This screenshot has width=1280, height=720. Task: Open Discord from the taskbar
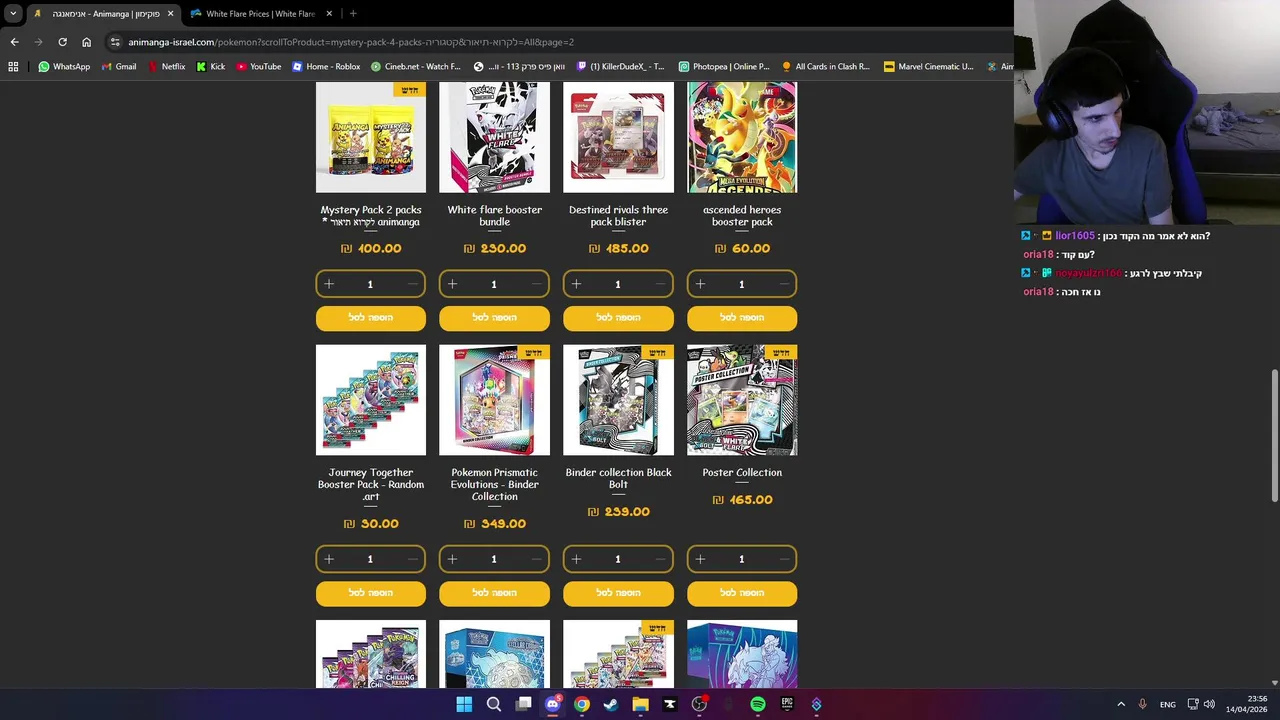pyautogui.click(x=552, y=704)
